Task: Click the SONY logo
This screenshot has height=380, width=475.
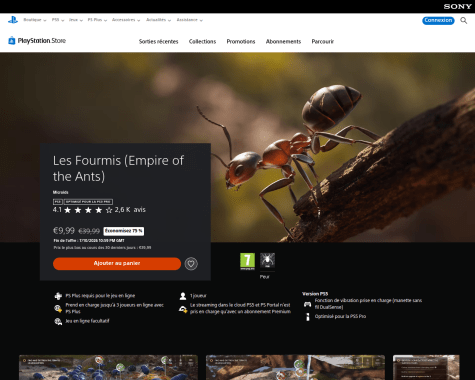Action: tap(457, 6)
